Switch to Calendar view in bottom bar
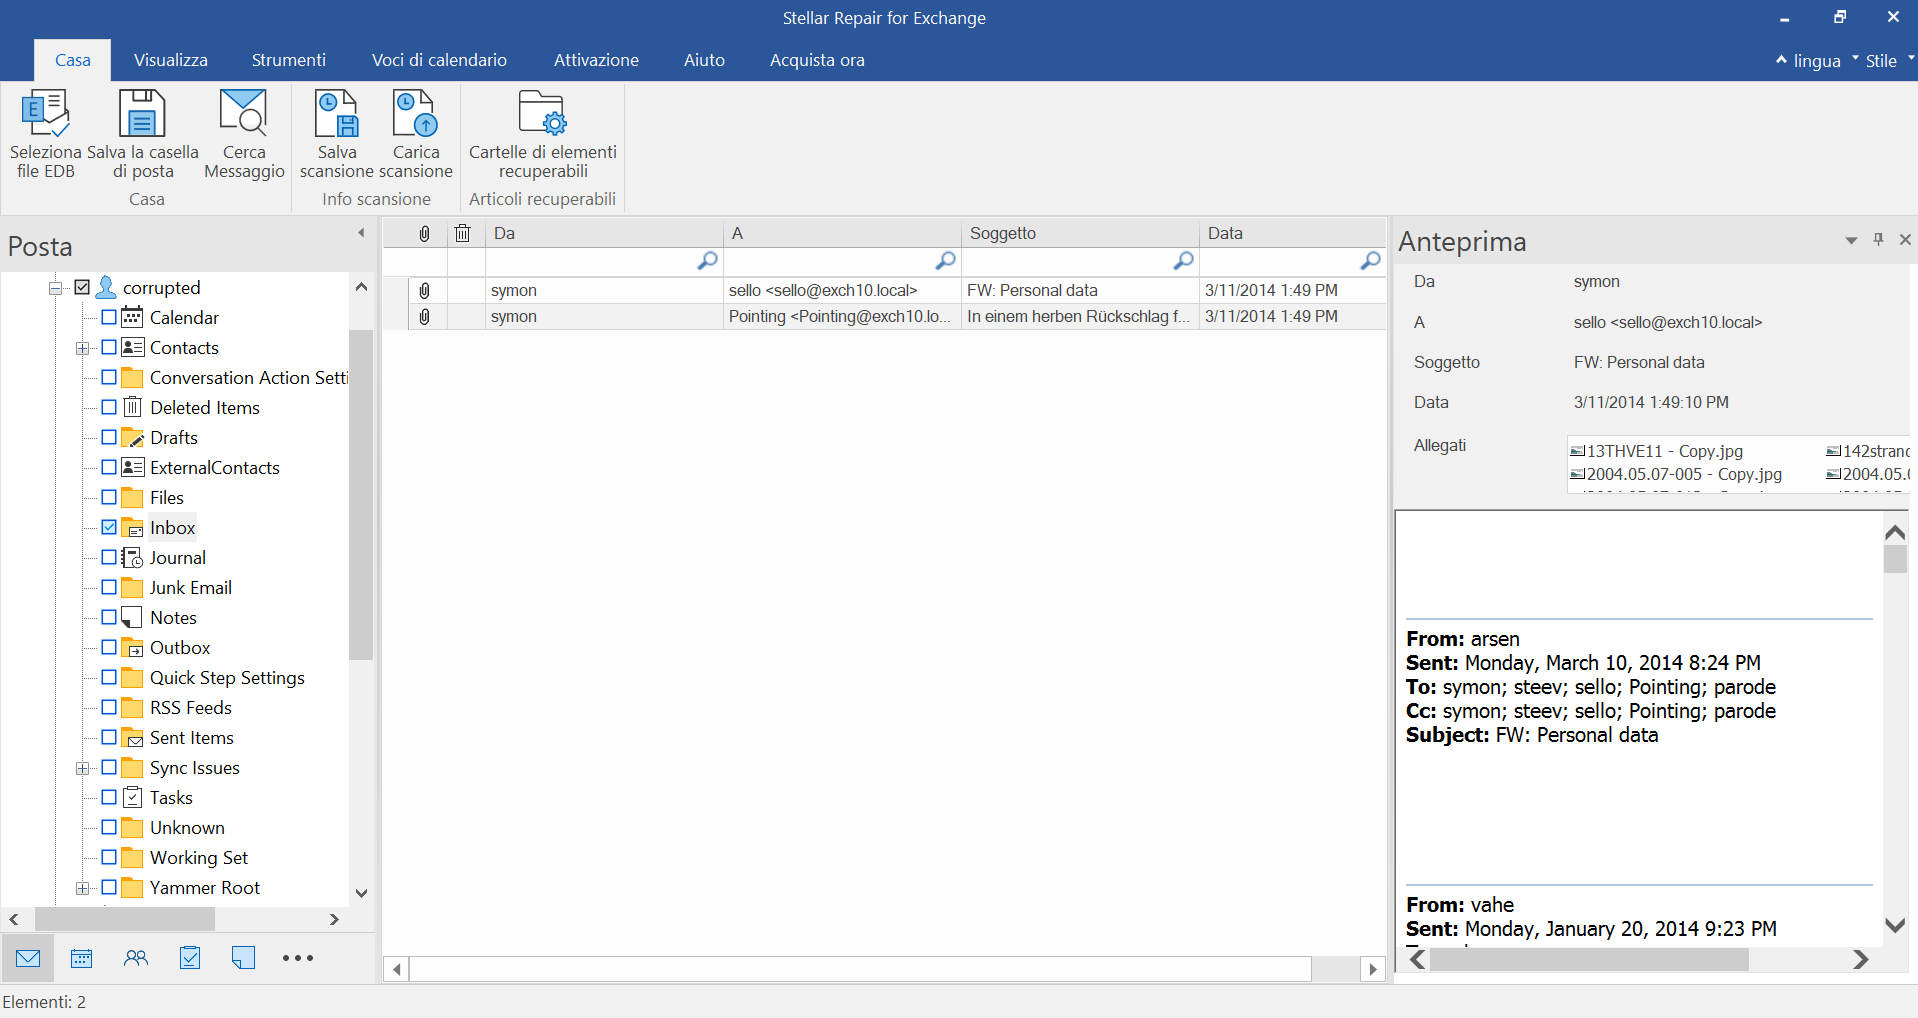This screenshot has width=1918, height=1018. click(x=82, y=958)
